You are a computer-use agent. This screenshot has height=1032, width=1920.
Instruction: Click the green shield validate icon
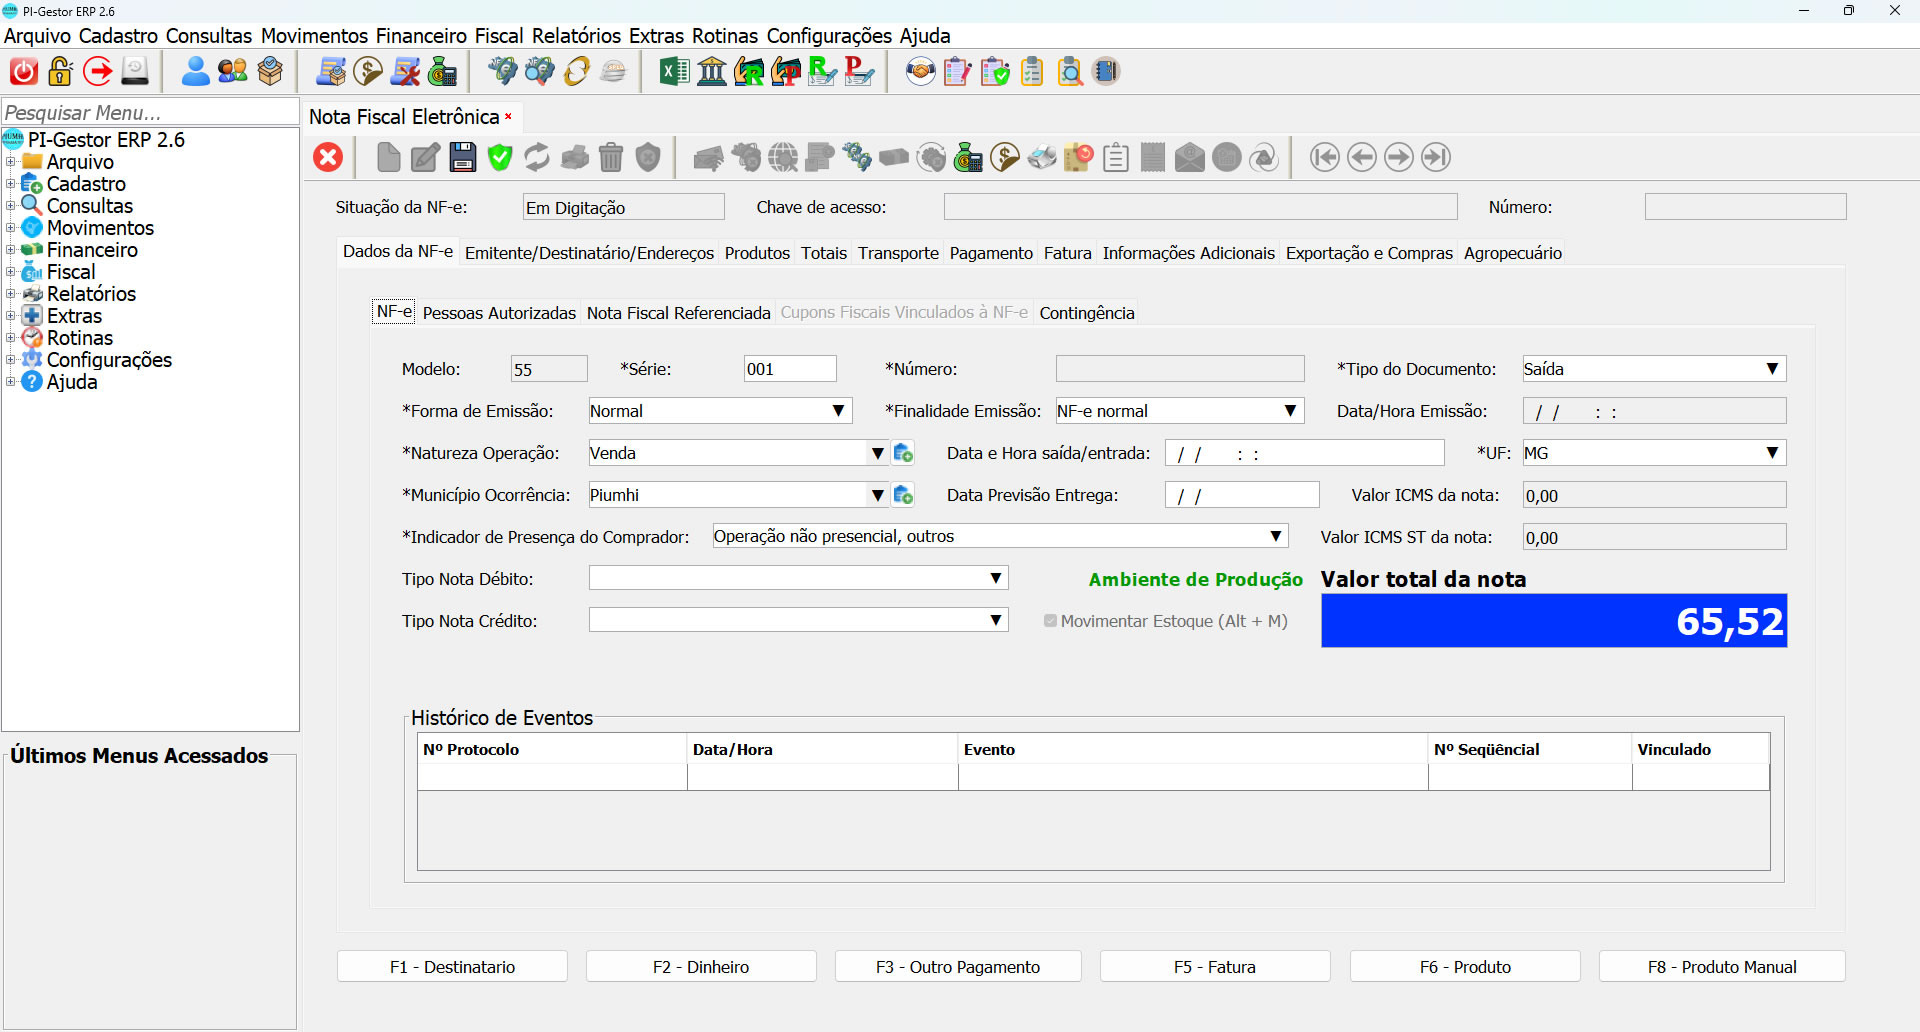(x=500, y=157)
